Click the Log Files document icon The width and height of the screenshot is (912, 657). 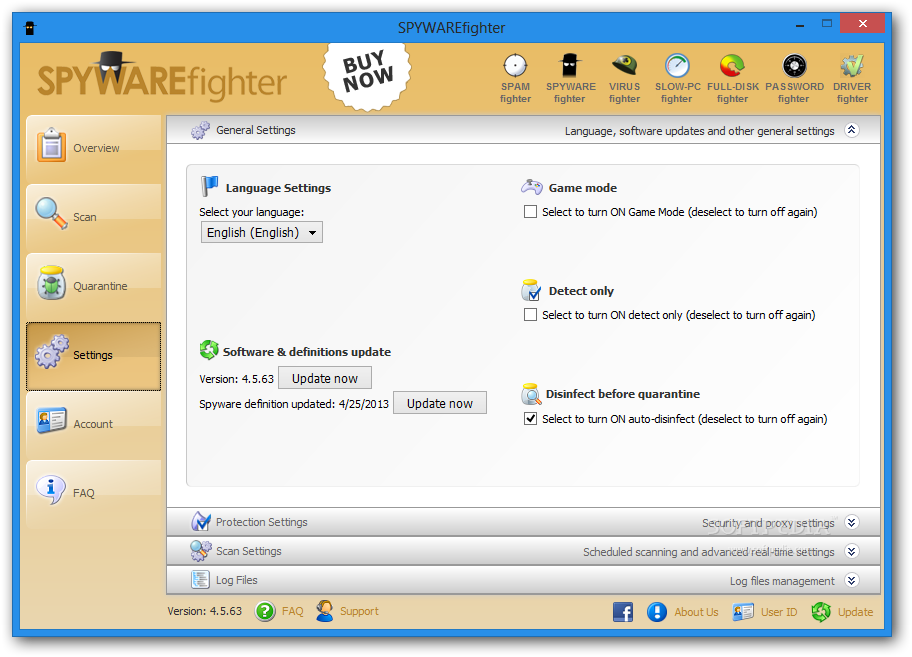click(x=201, y=580)
